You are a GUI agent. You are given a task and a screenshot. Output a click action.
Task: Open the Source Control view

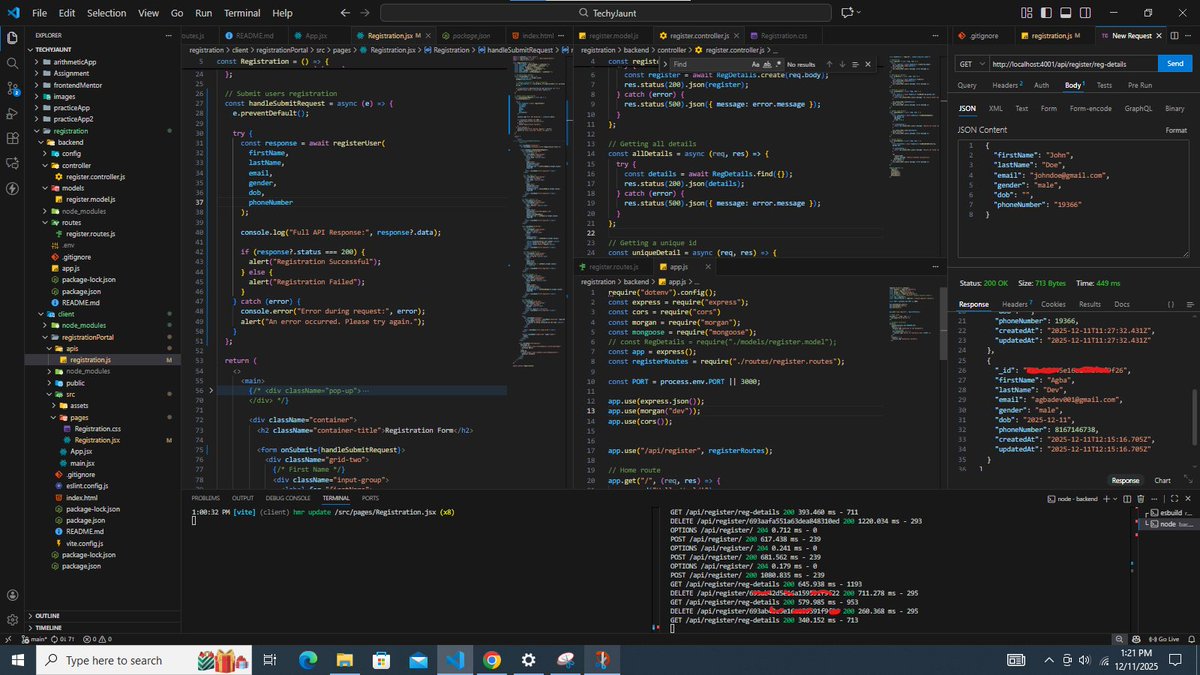click(13, 88)
